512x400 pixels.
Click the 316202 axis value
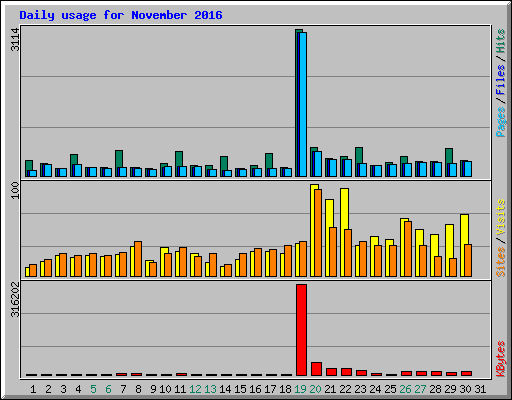click(15, 300)
